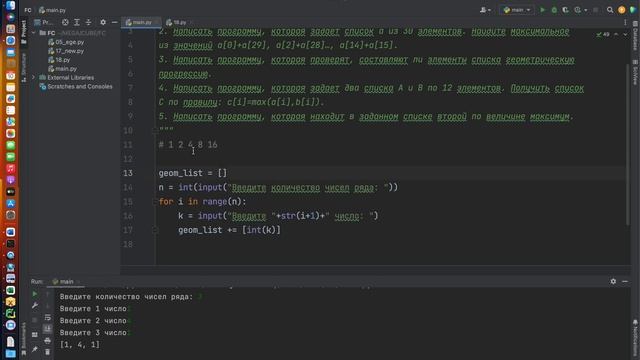Open App Store in the dock
Image resolution: width=640 pixels, height=360 pixels.
[11, 203]
